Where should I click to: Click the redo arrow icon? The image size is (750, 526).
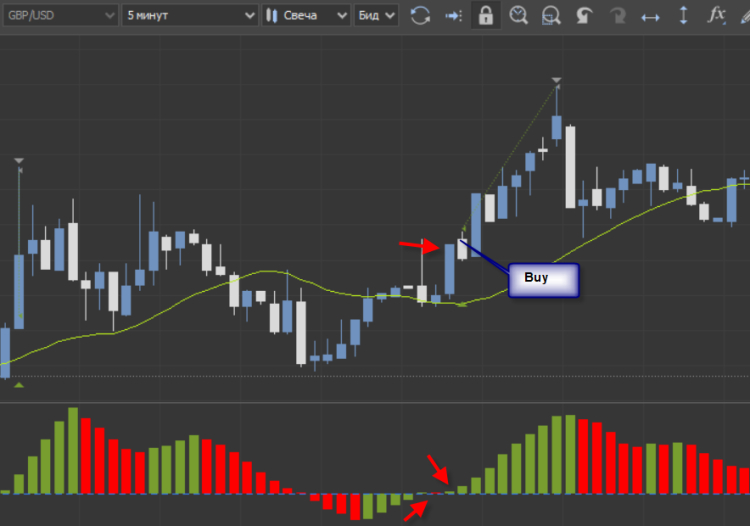pos(618,16)
